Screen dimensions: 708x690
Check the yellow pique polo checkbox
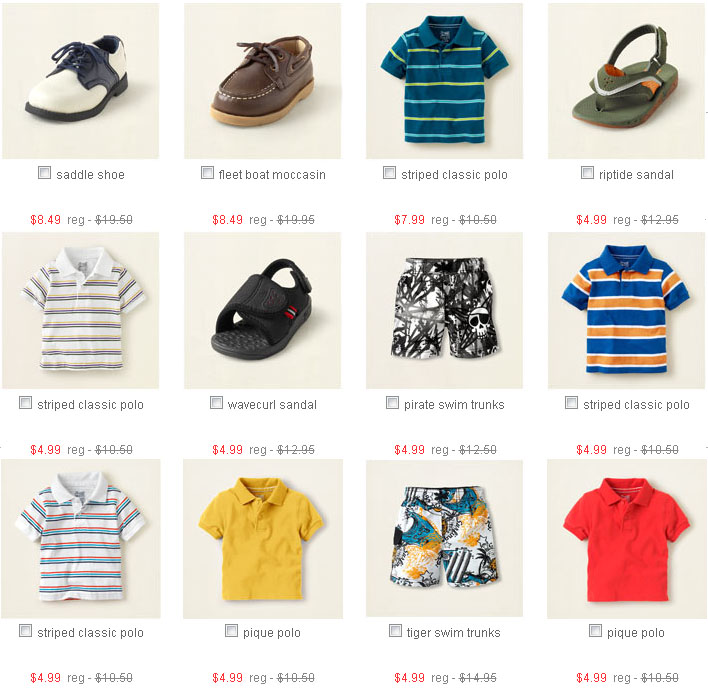231,630
